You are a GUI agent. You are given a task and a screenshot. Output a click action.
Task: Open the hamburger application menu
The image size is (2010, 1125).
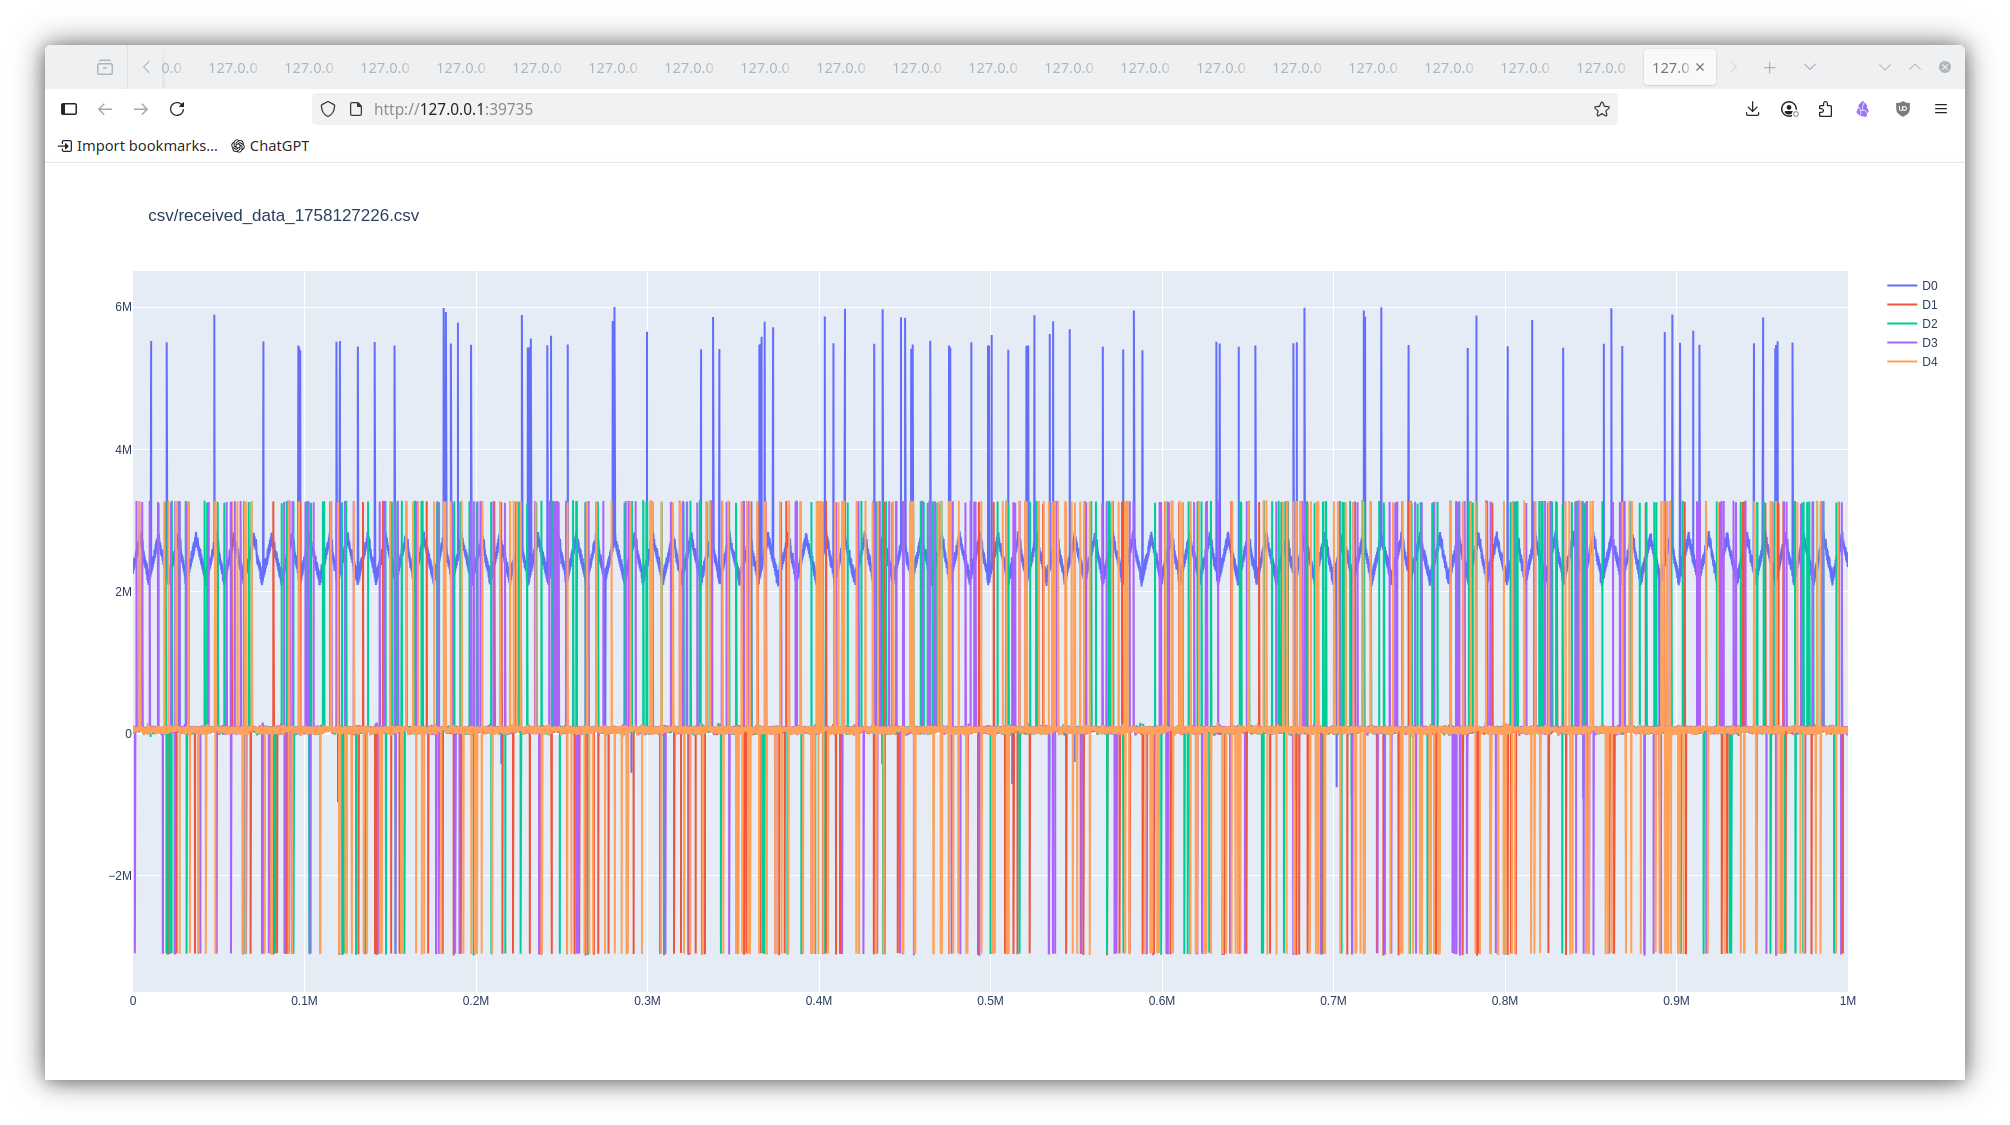coord(1941,109)
